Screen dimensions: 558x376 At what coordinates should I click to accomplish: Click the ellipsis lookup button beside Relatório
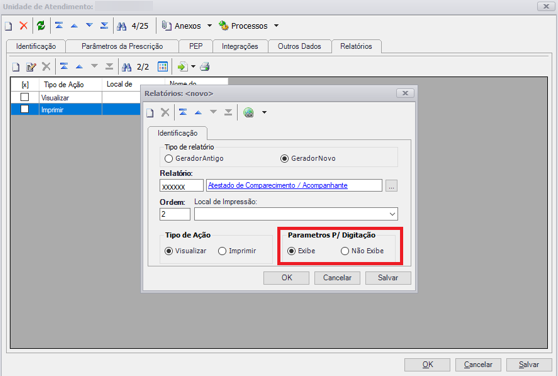tap(391, 186)
